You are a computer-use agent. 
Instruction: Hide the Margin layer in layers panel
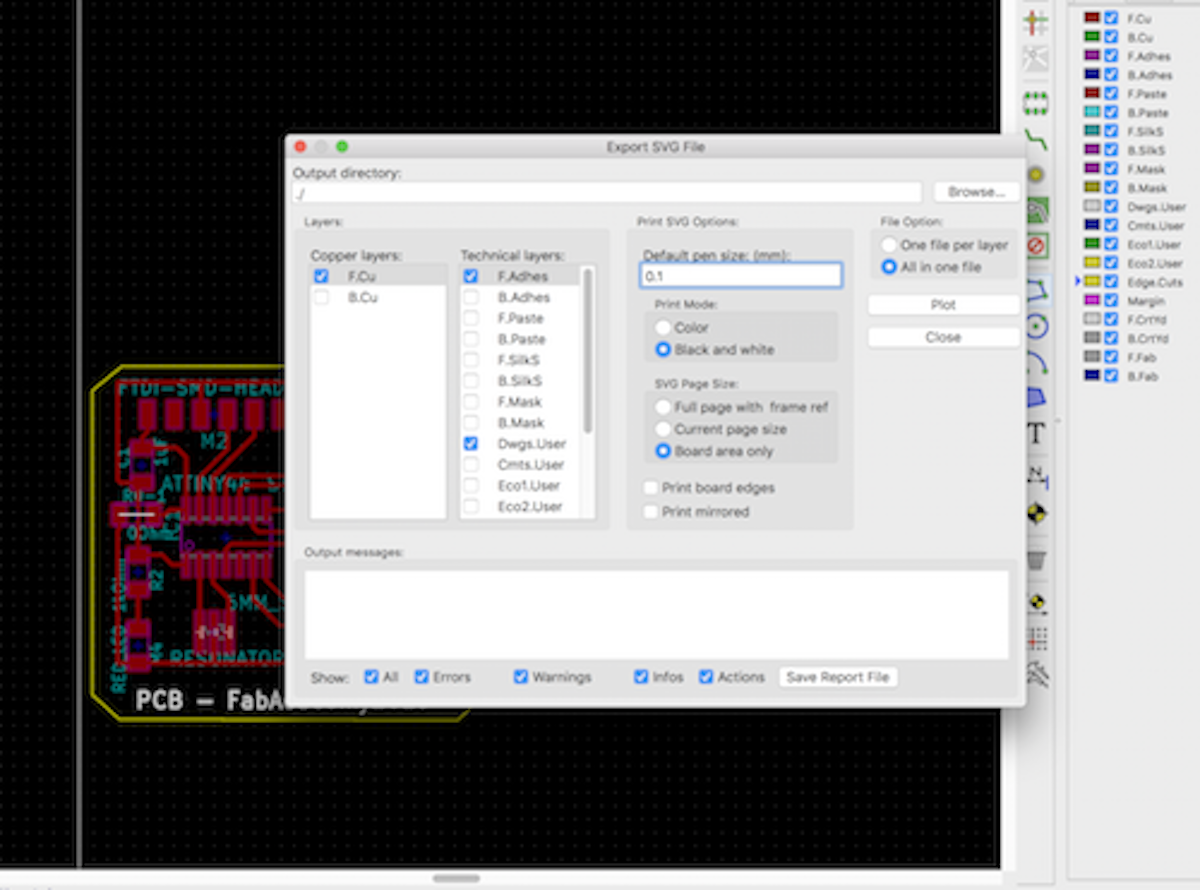1111,301
